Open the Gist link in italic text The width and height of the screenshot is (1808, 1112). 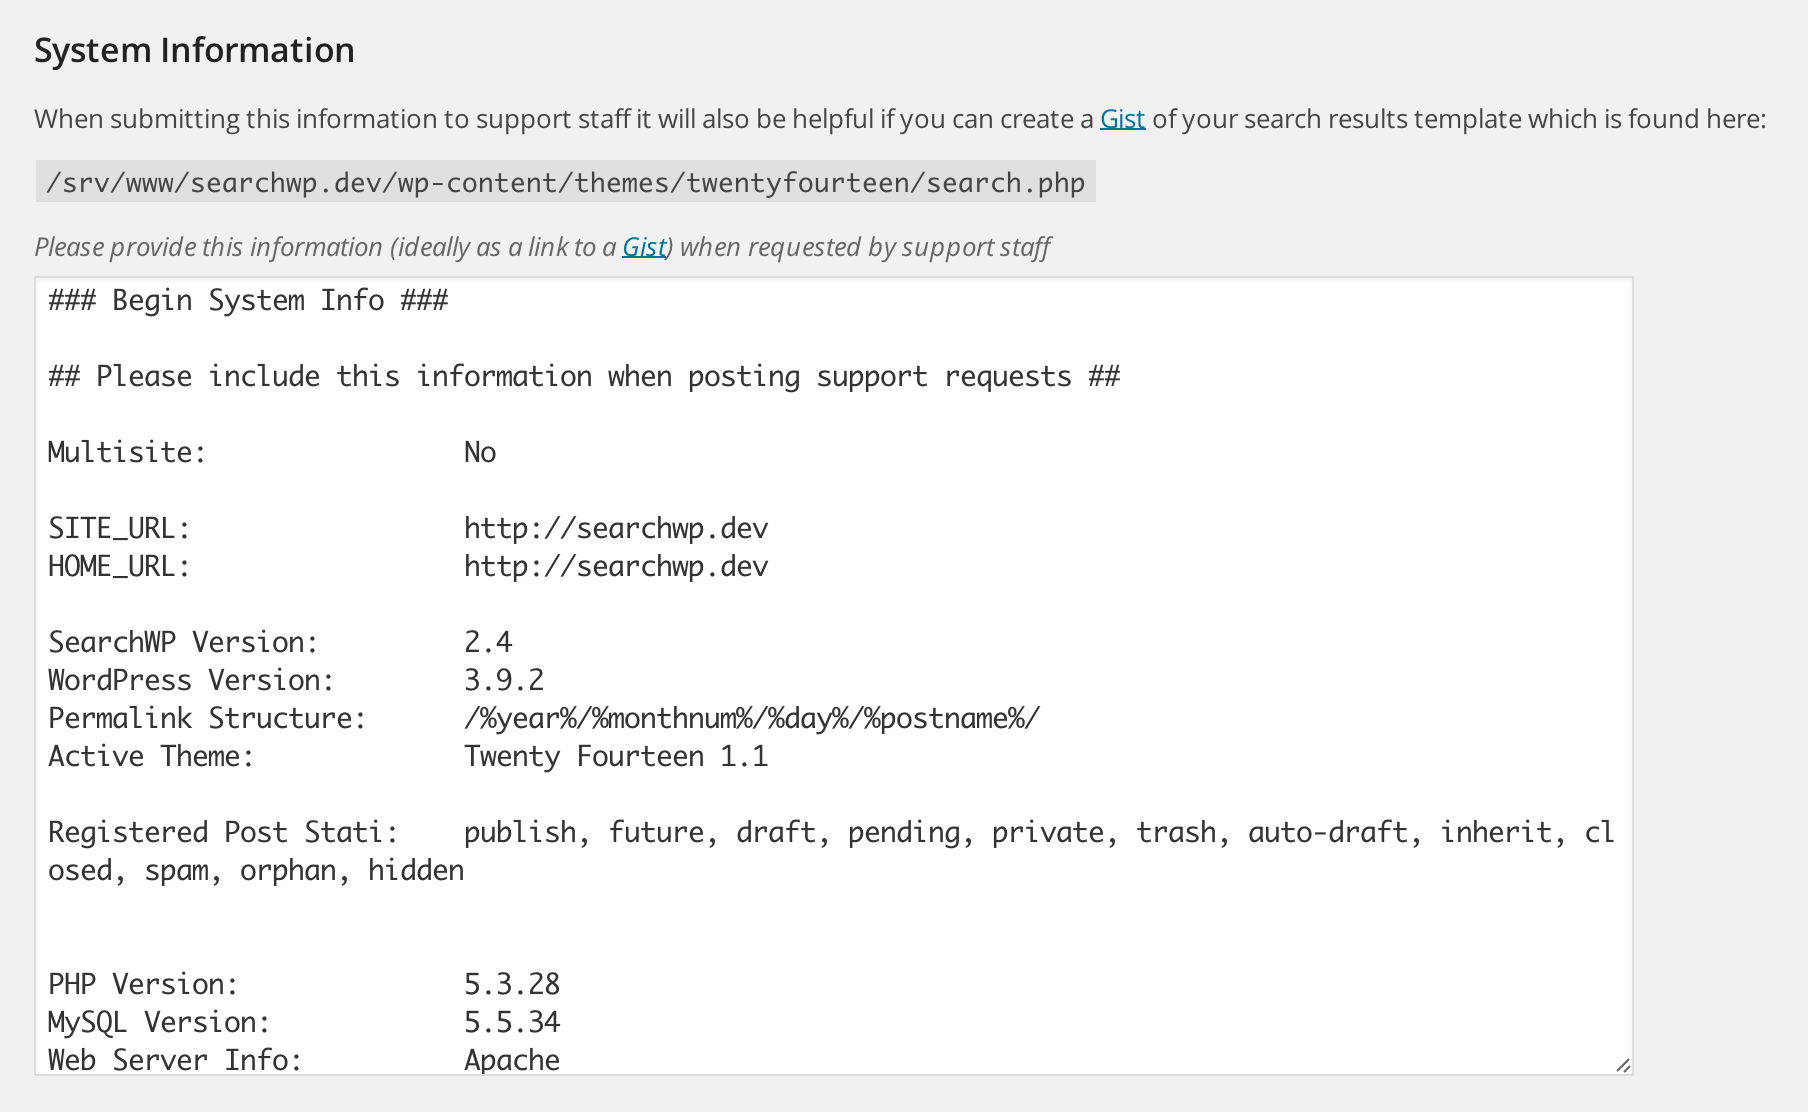click(644, 246)
